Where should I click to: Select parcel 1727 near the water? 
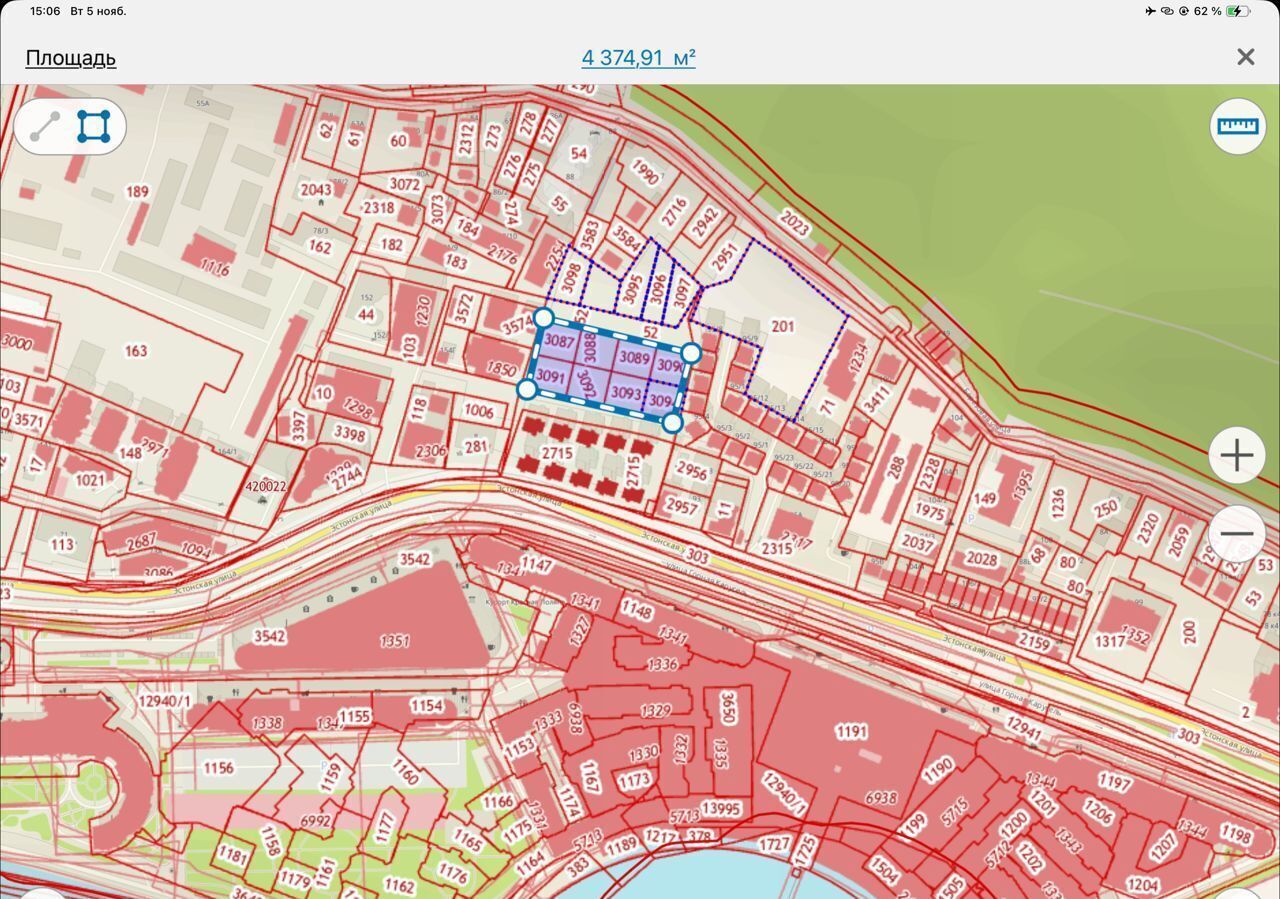pos(773,845)
